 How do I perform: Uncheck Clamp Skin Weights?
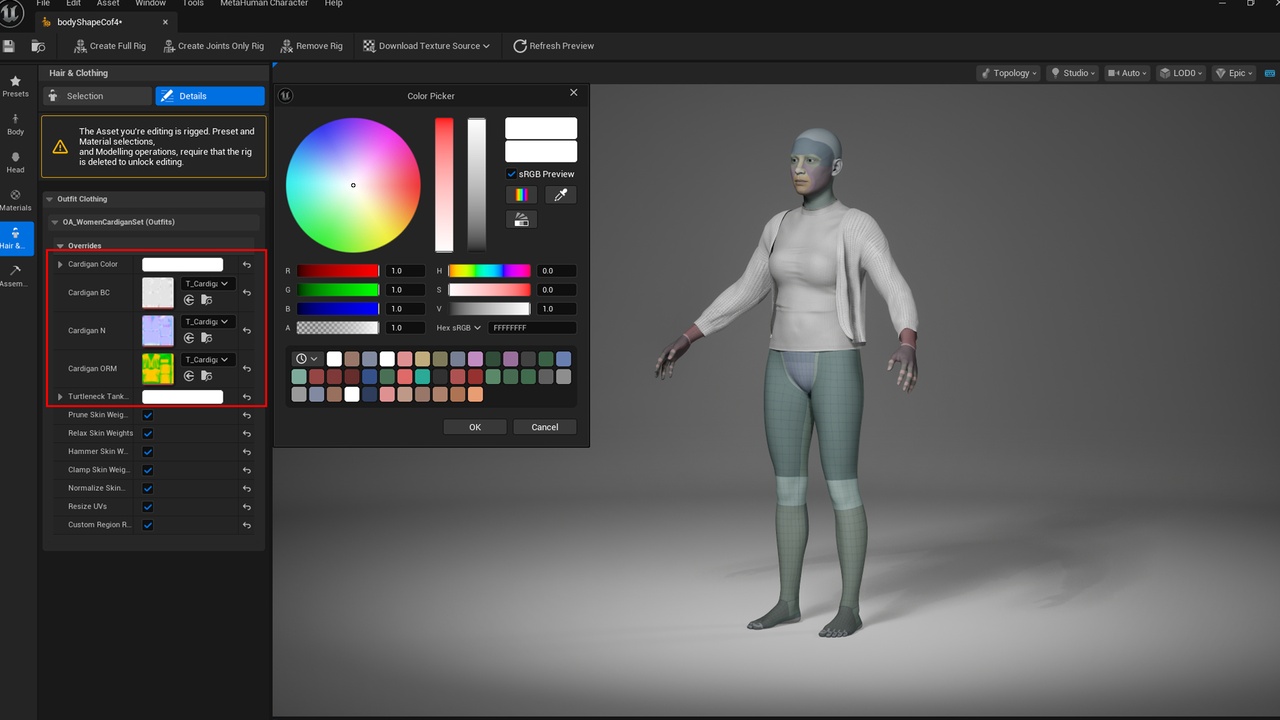coord(148,470)
